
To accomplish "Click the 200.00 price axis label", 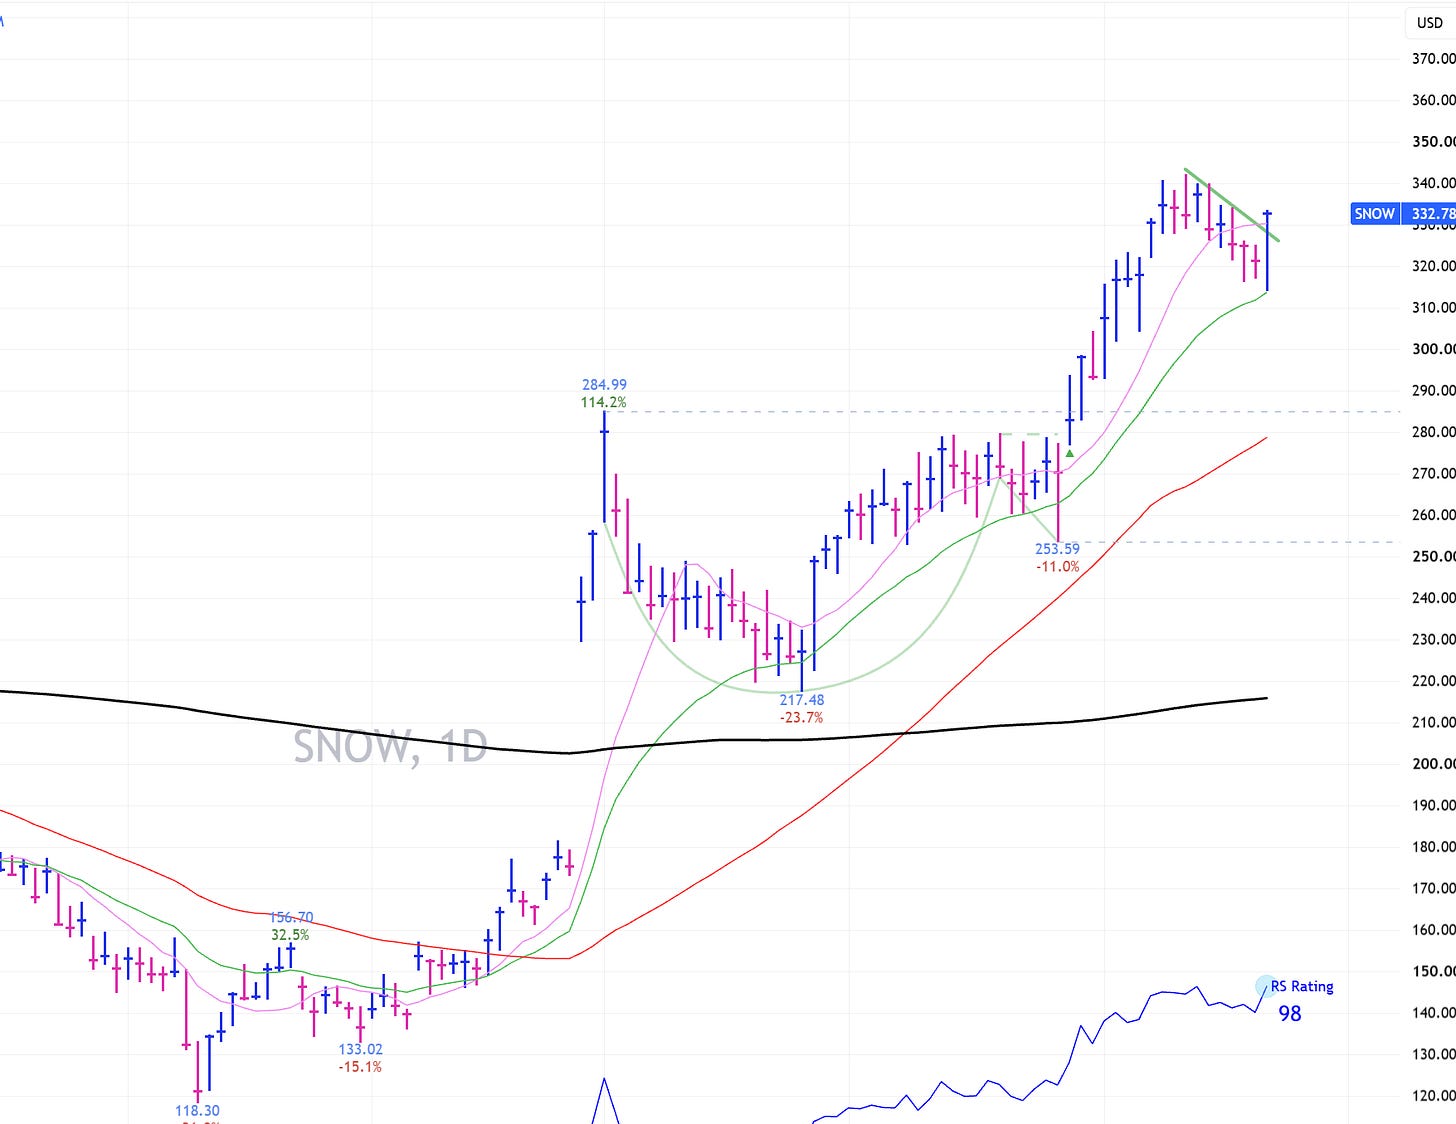I will [x=1433, y=764].
